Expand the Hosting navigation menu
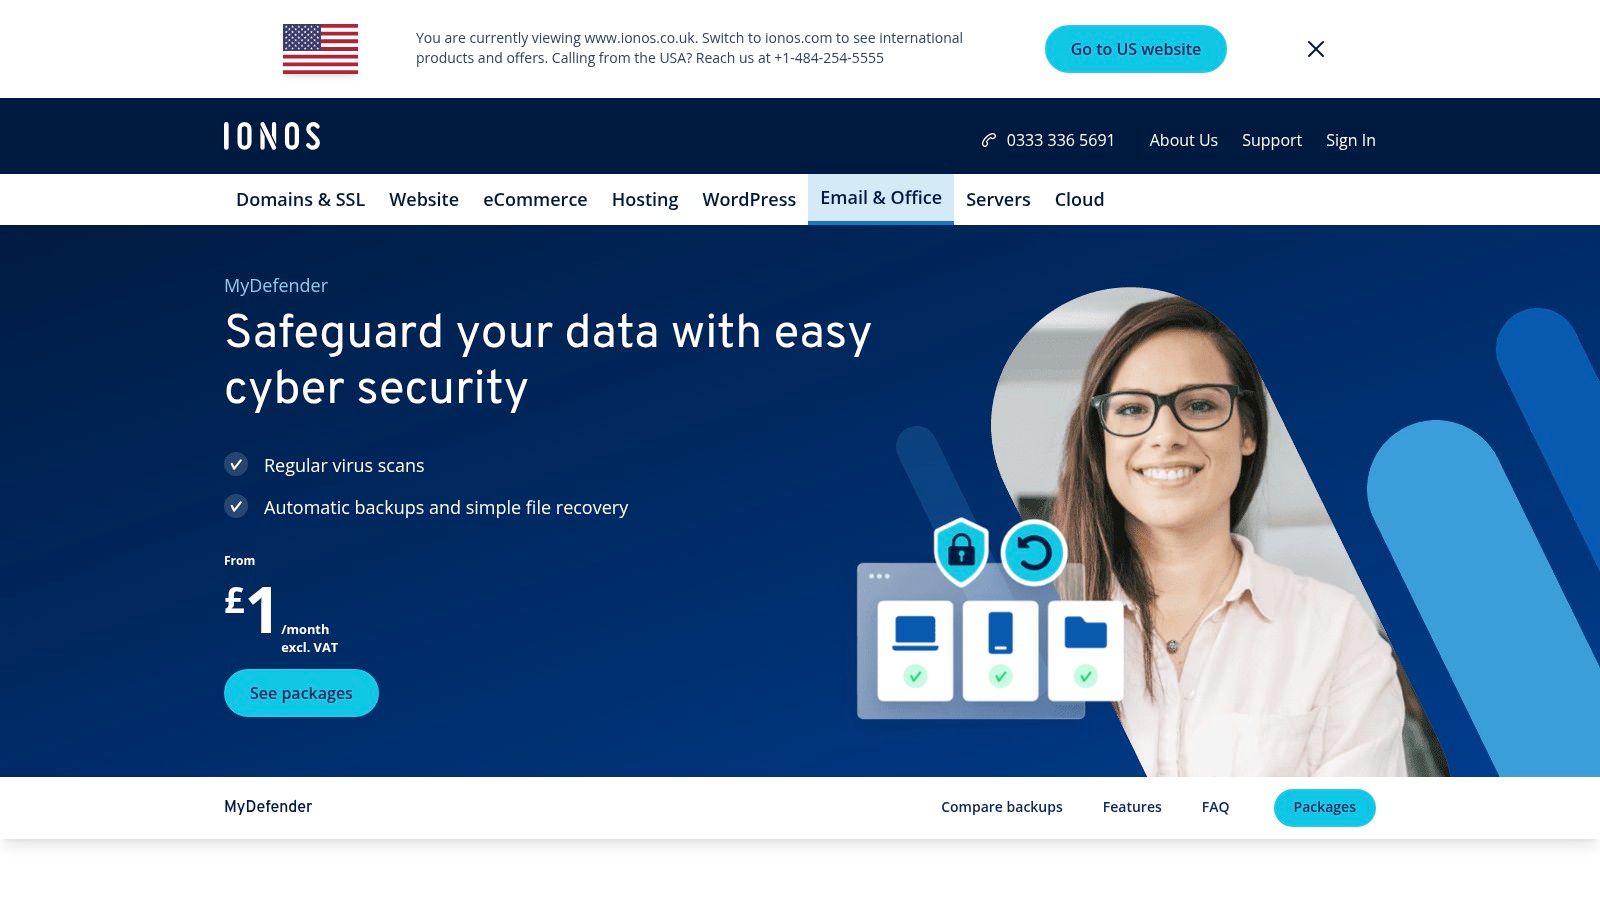The height and width of the screenshot is (900, 1600). pos(645,199)
